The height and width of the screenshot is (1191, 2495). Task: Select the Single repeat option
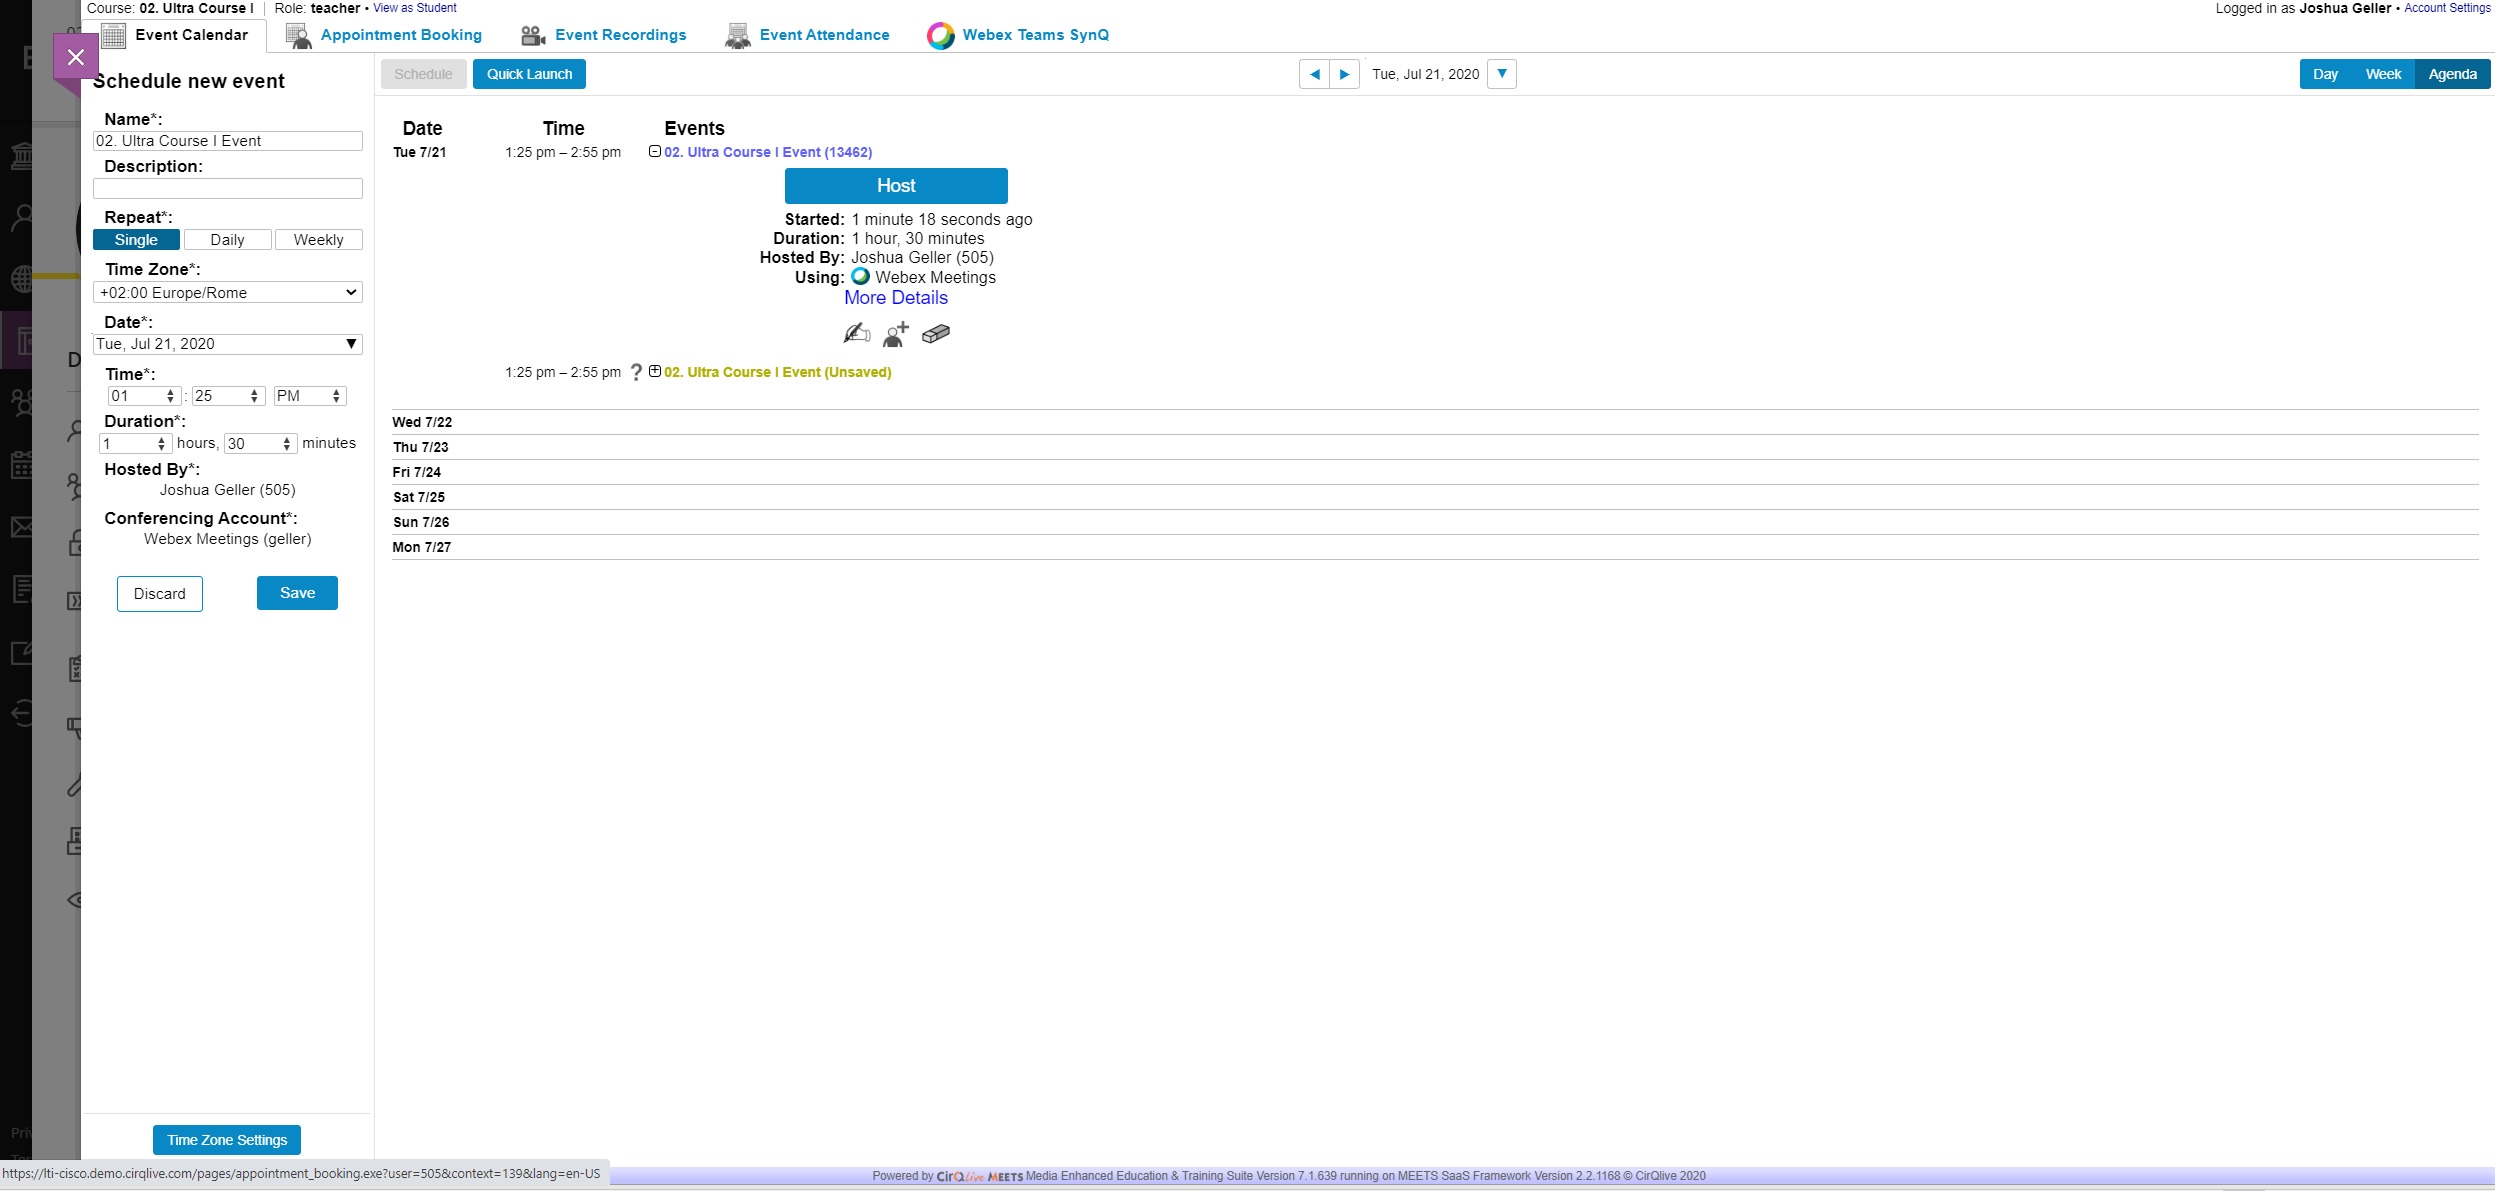[x=136, y=240]
